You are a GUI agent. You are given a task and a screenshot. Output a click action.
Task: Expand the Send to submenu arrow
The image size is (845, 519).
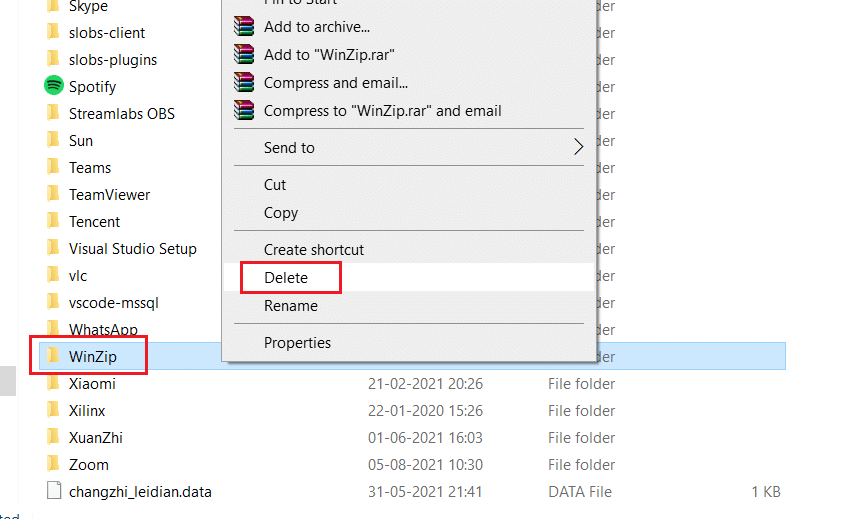coord(577,148)
